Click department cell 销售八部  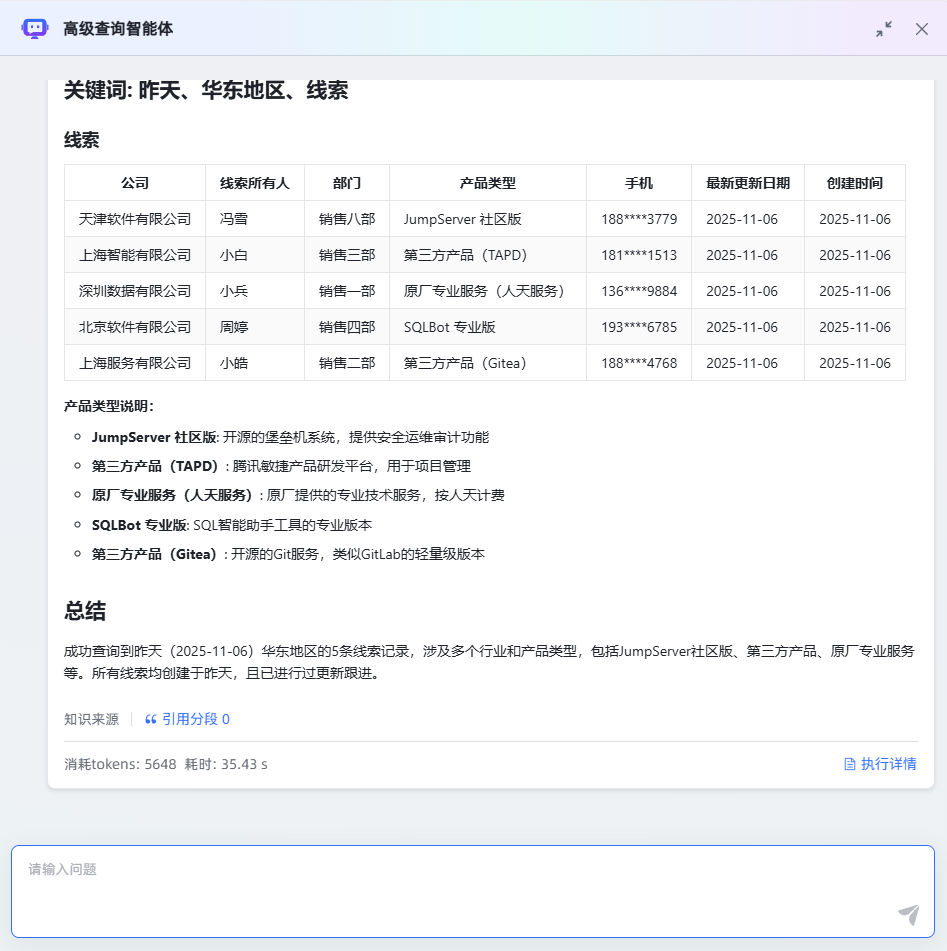347,219
